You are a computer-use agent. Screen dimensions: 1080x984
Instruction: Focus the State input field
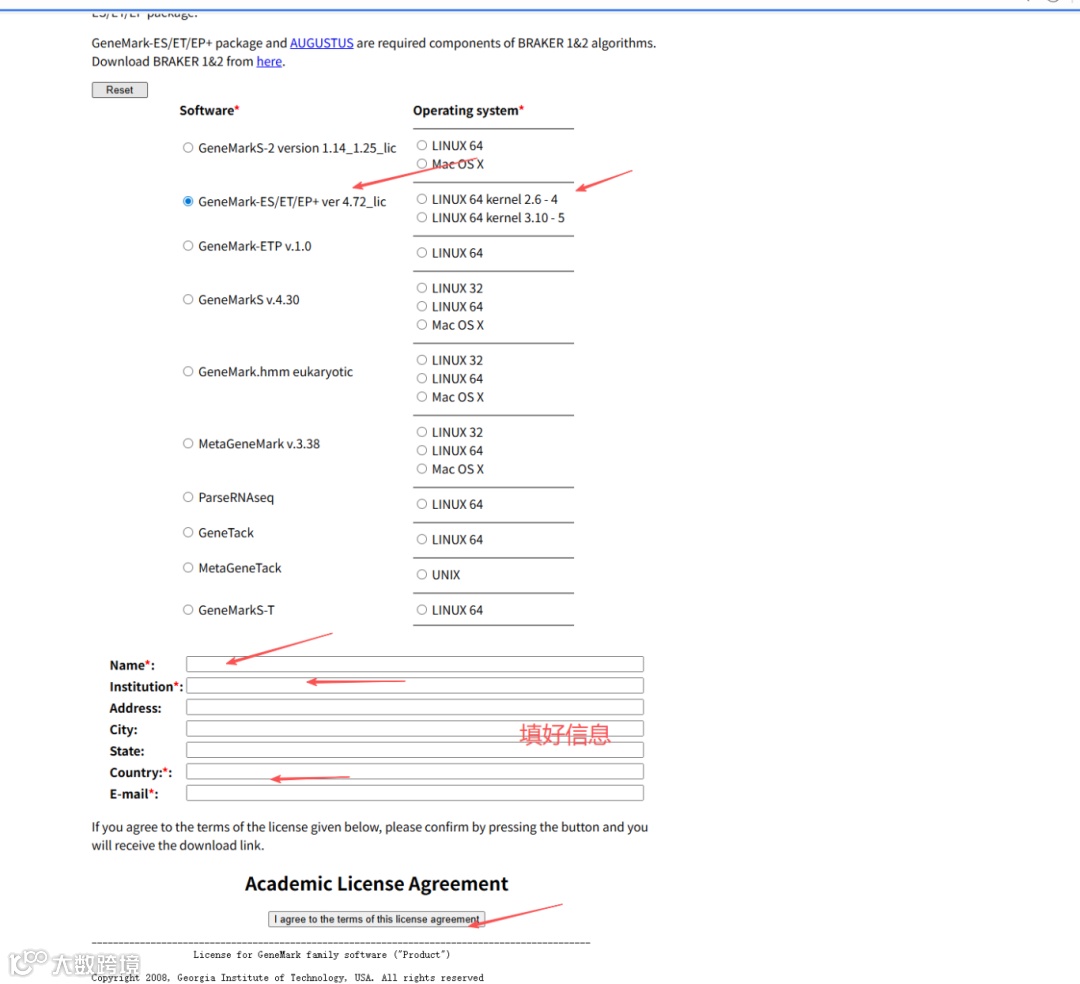[x=415, y=750]
